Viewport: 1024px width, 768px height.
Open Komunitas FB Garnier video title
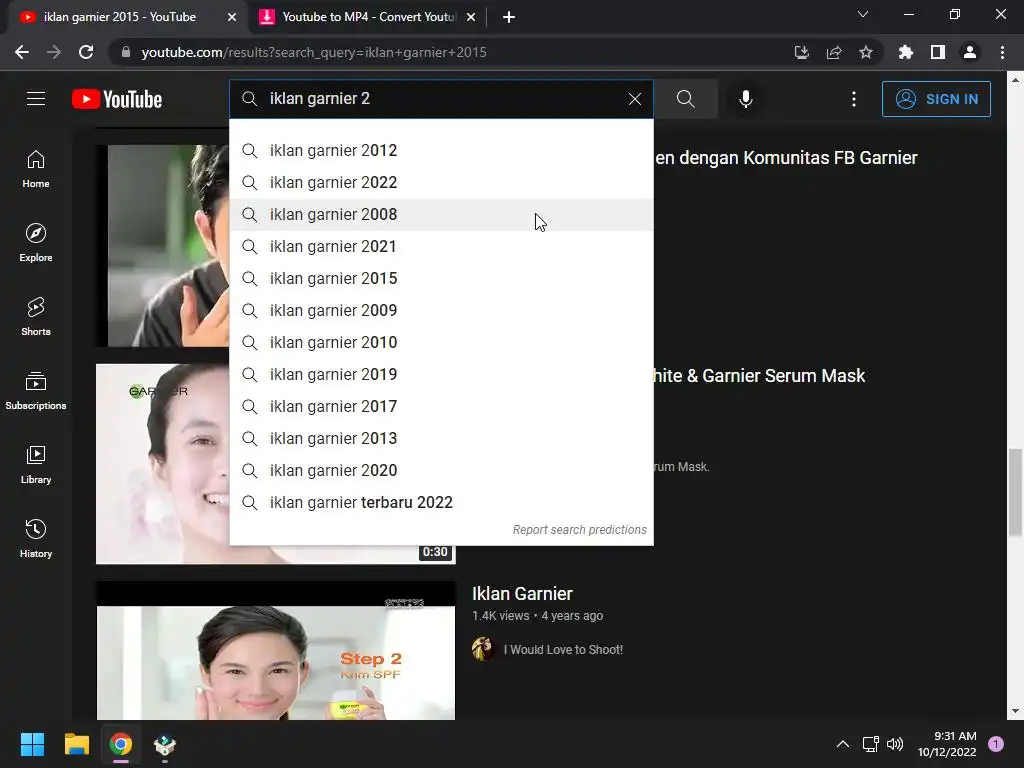click(x=786, y=158)
